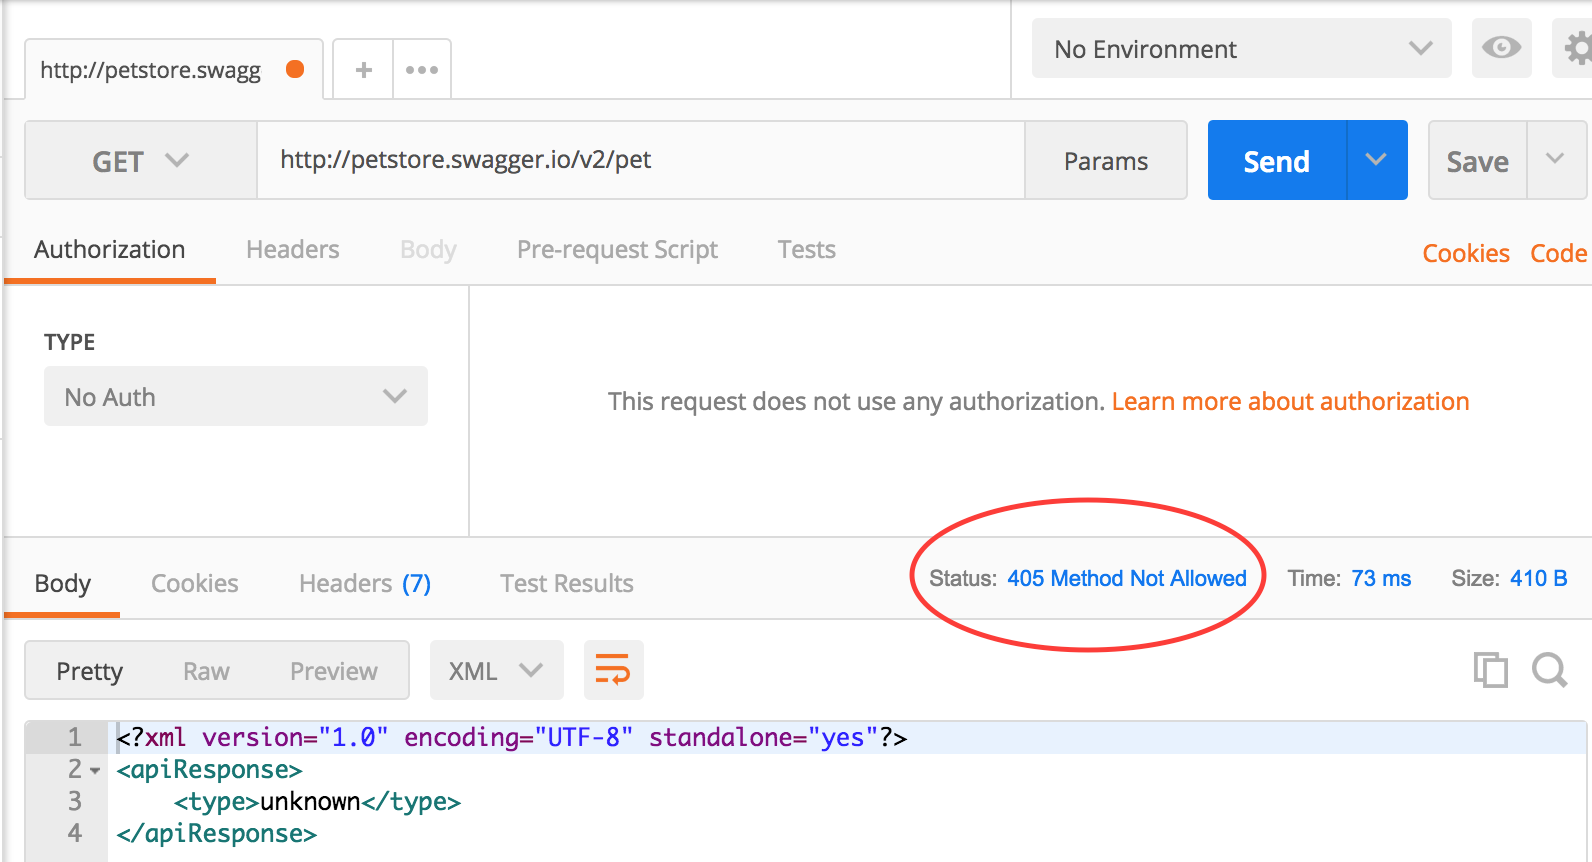Open the No Environment dropdown
Screen dimensions: 1592x862
tap(1241, 48)
